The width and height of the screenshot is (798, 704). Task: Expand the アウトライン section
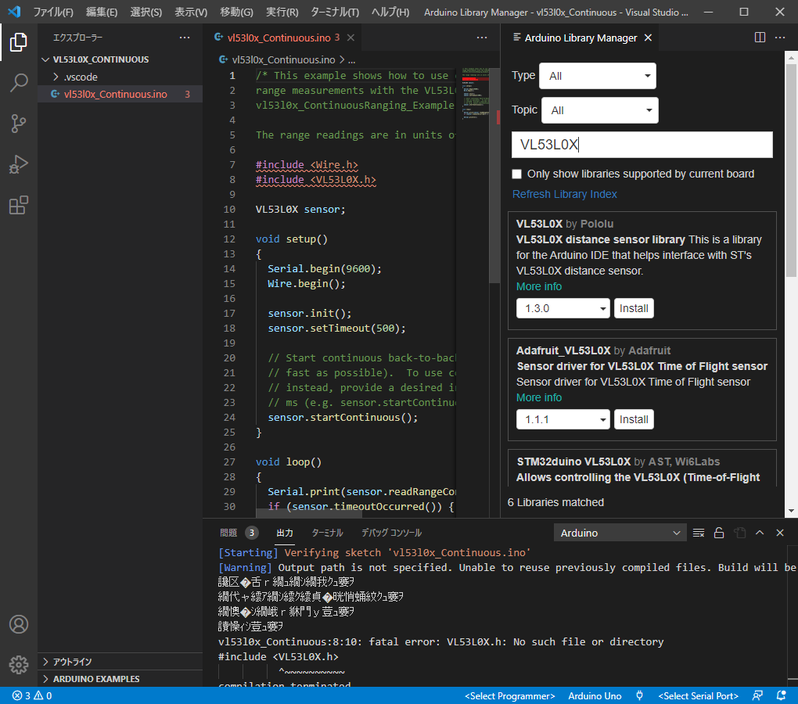click(x=120, y=662)
